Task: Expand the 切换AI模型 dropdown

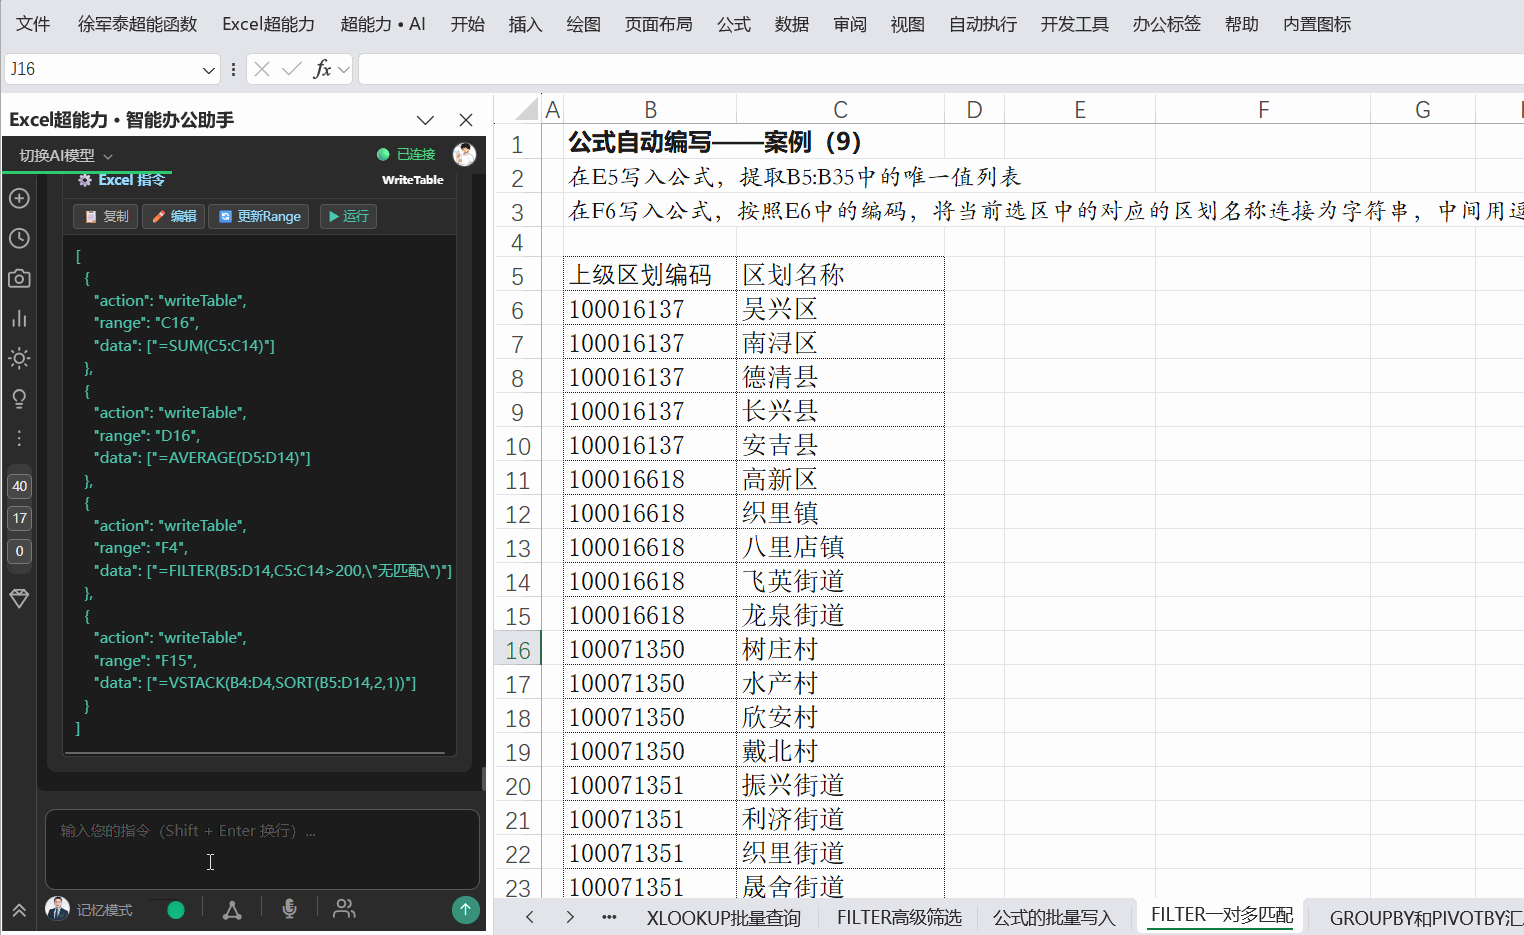Action: click(66, 155)
